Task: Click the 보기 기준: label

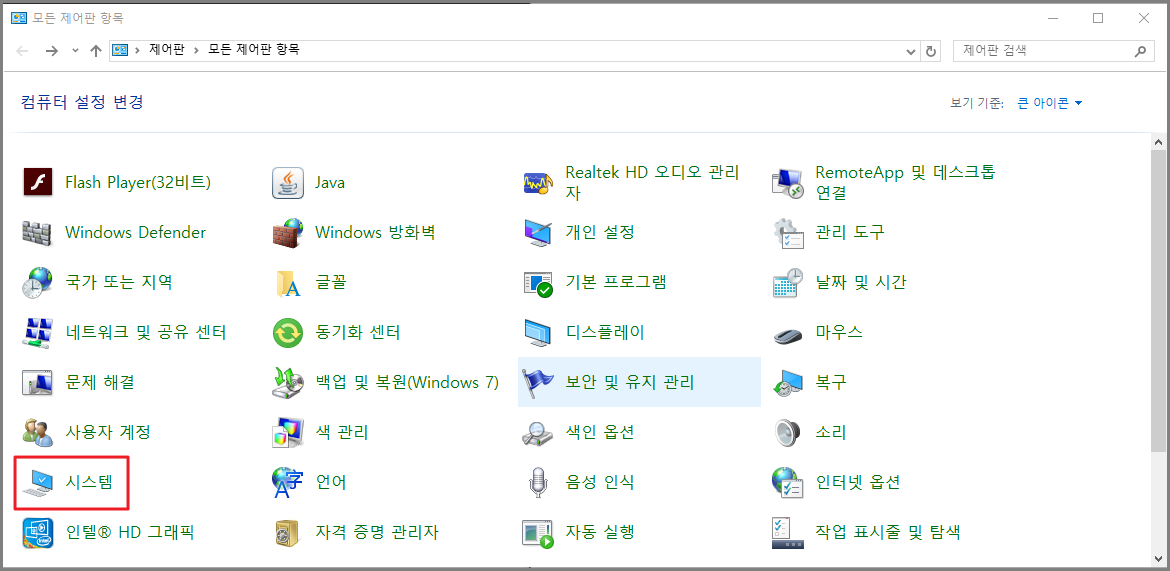Action: coord(977,103)
